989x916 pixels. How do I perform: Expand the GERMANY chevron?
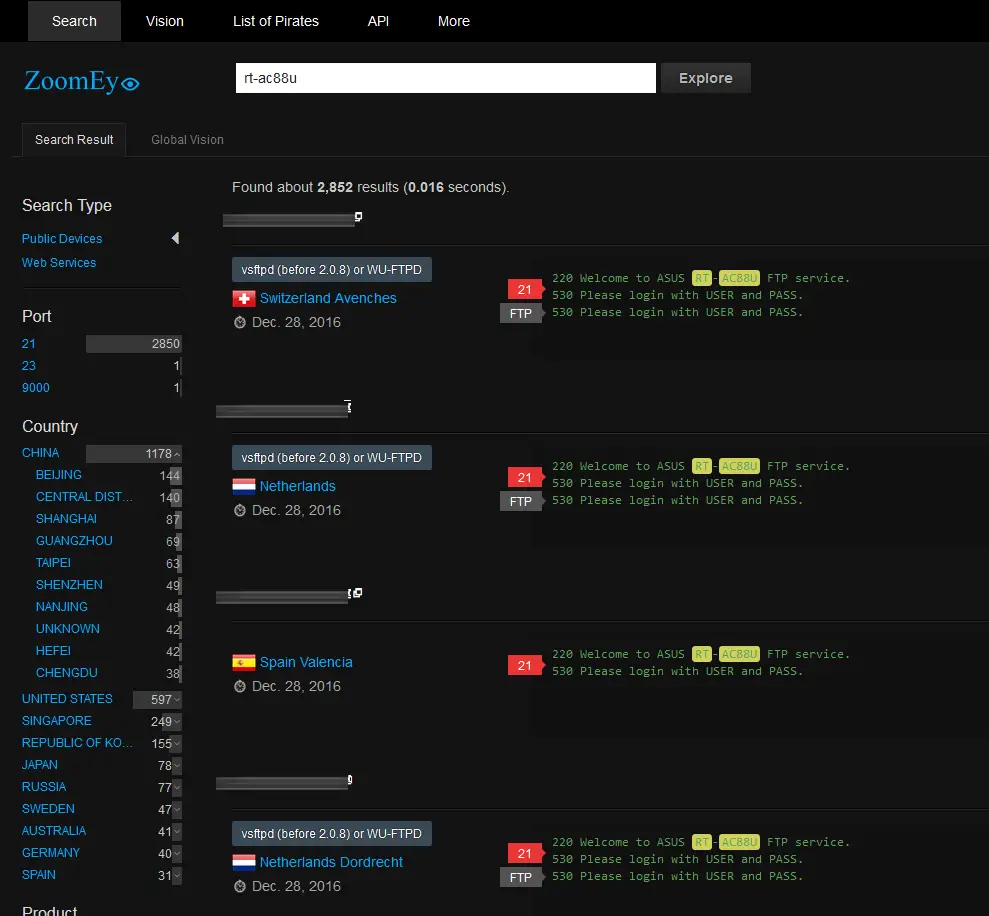[x=177, y=854]
